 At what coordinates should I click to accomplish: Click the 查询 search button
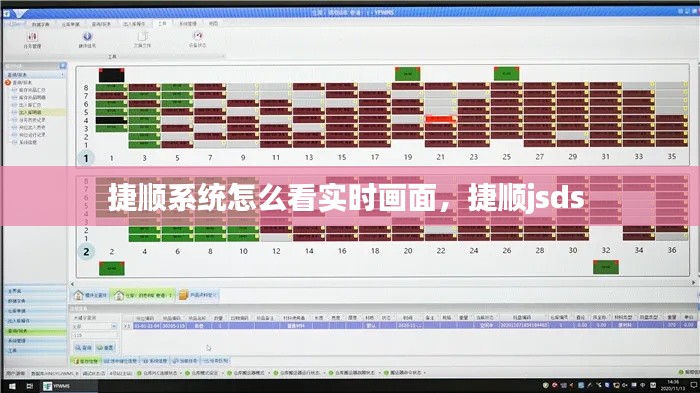coord(83,347)
